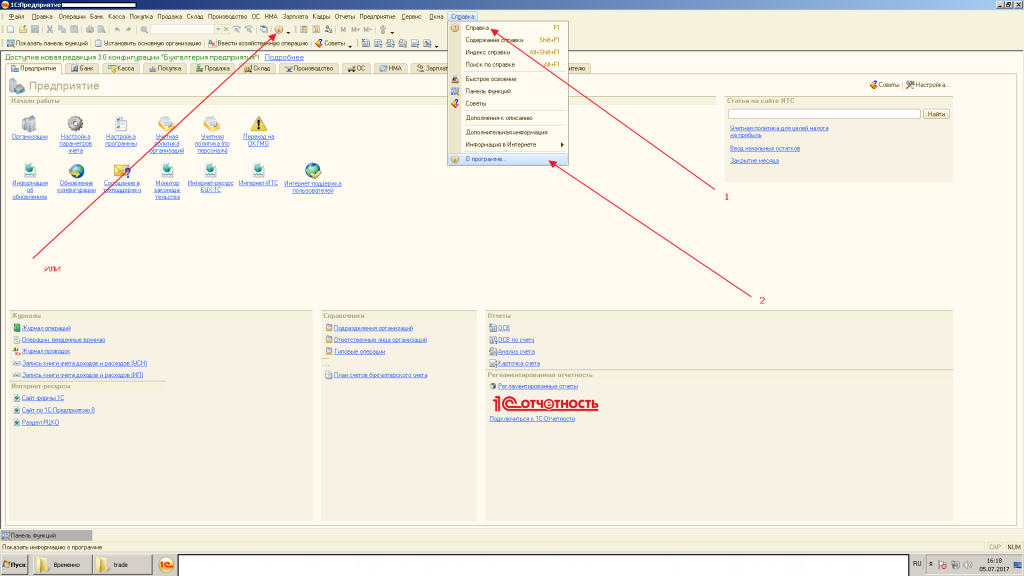
Task: Open the Файл menu in menu bar
Action: 16,16
